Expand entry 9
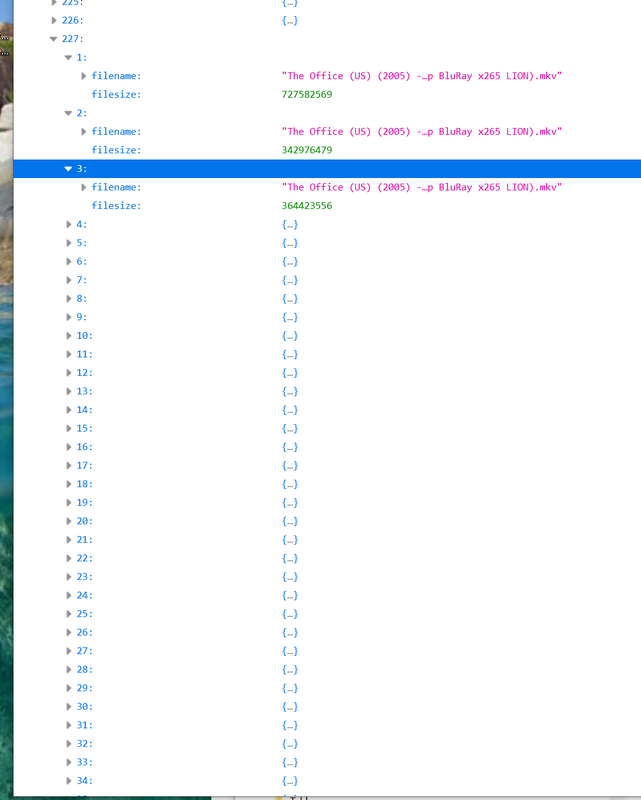 [69, 317]
